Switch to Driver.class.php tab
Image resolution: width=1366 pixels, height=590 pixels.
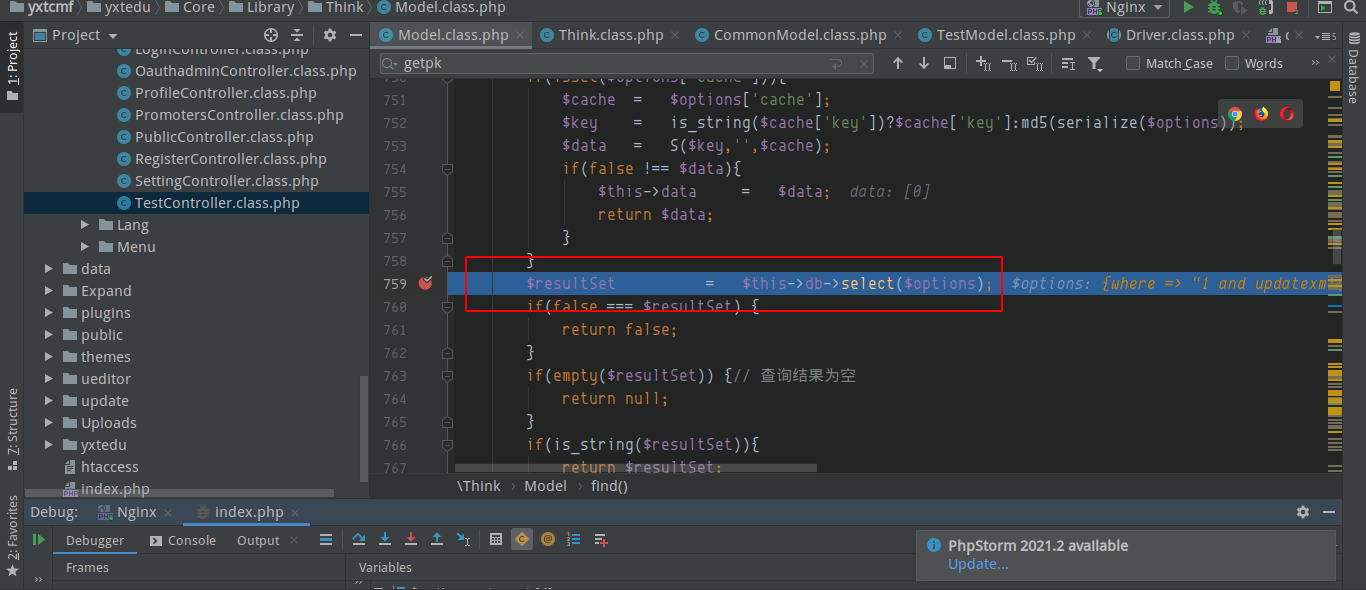coord(1179,35)
